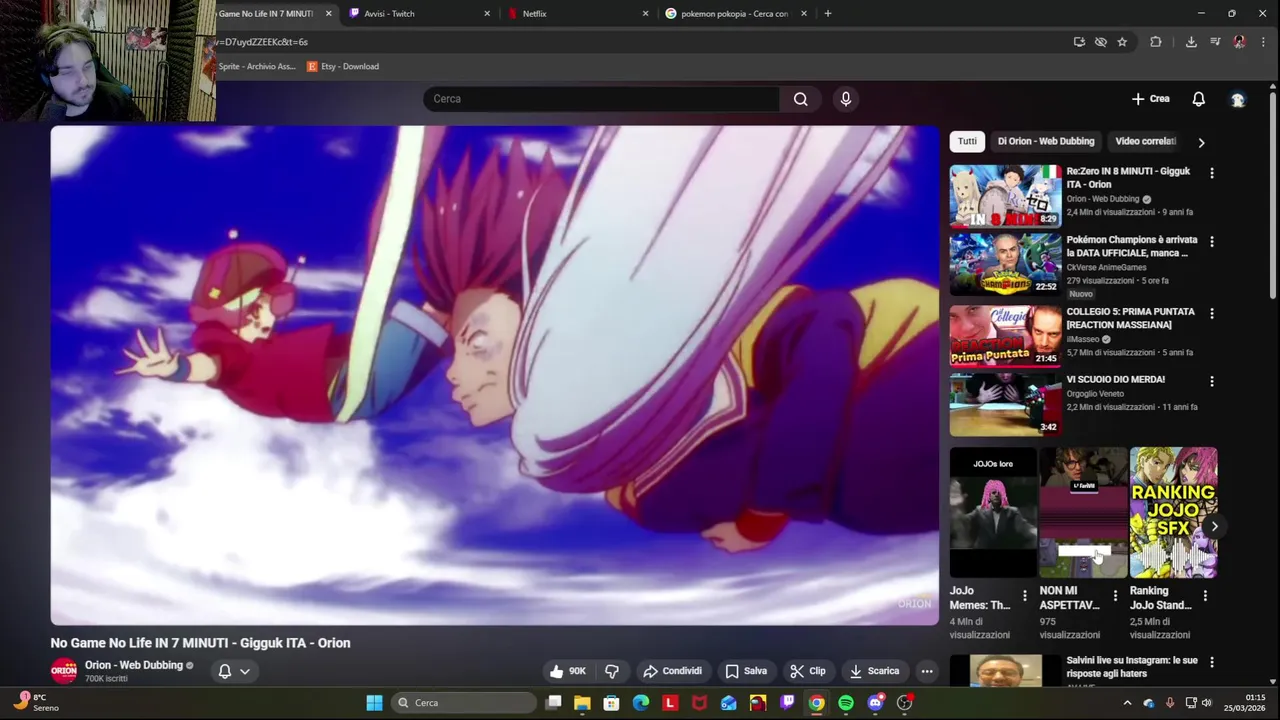Select the Tutti filter chip

coord(967,141)
